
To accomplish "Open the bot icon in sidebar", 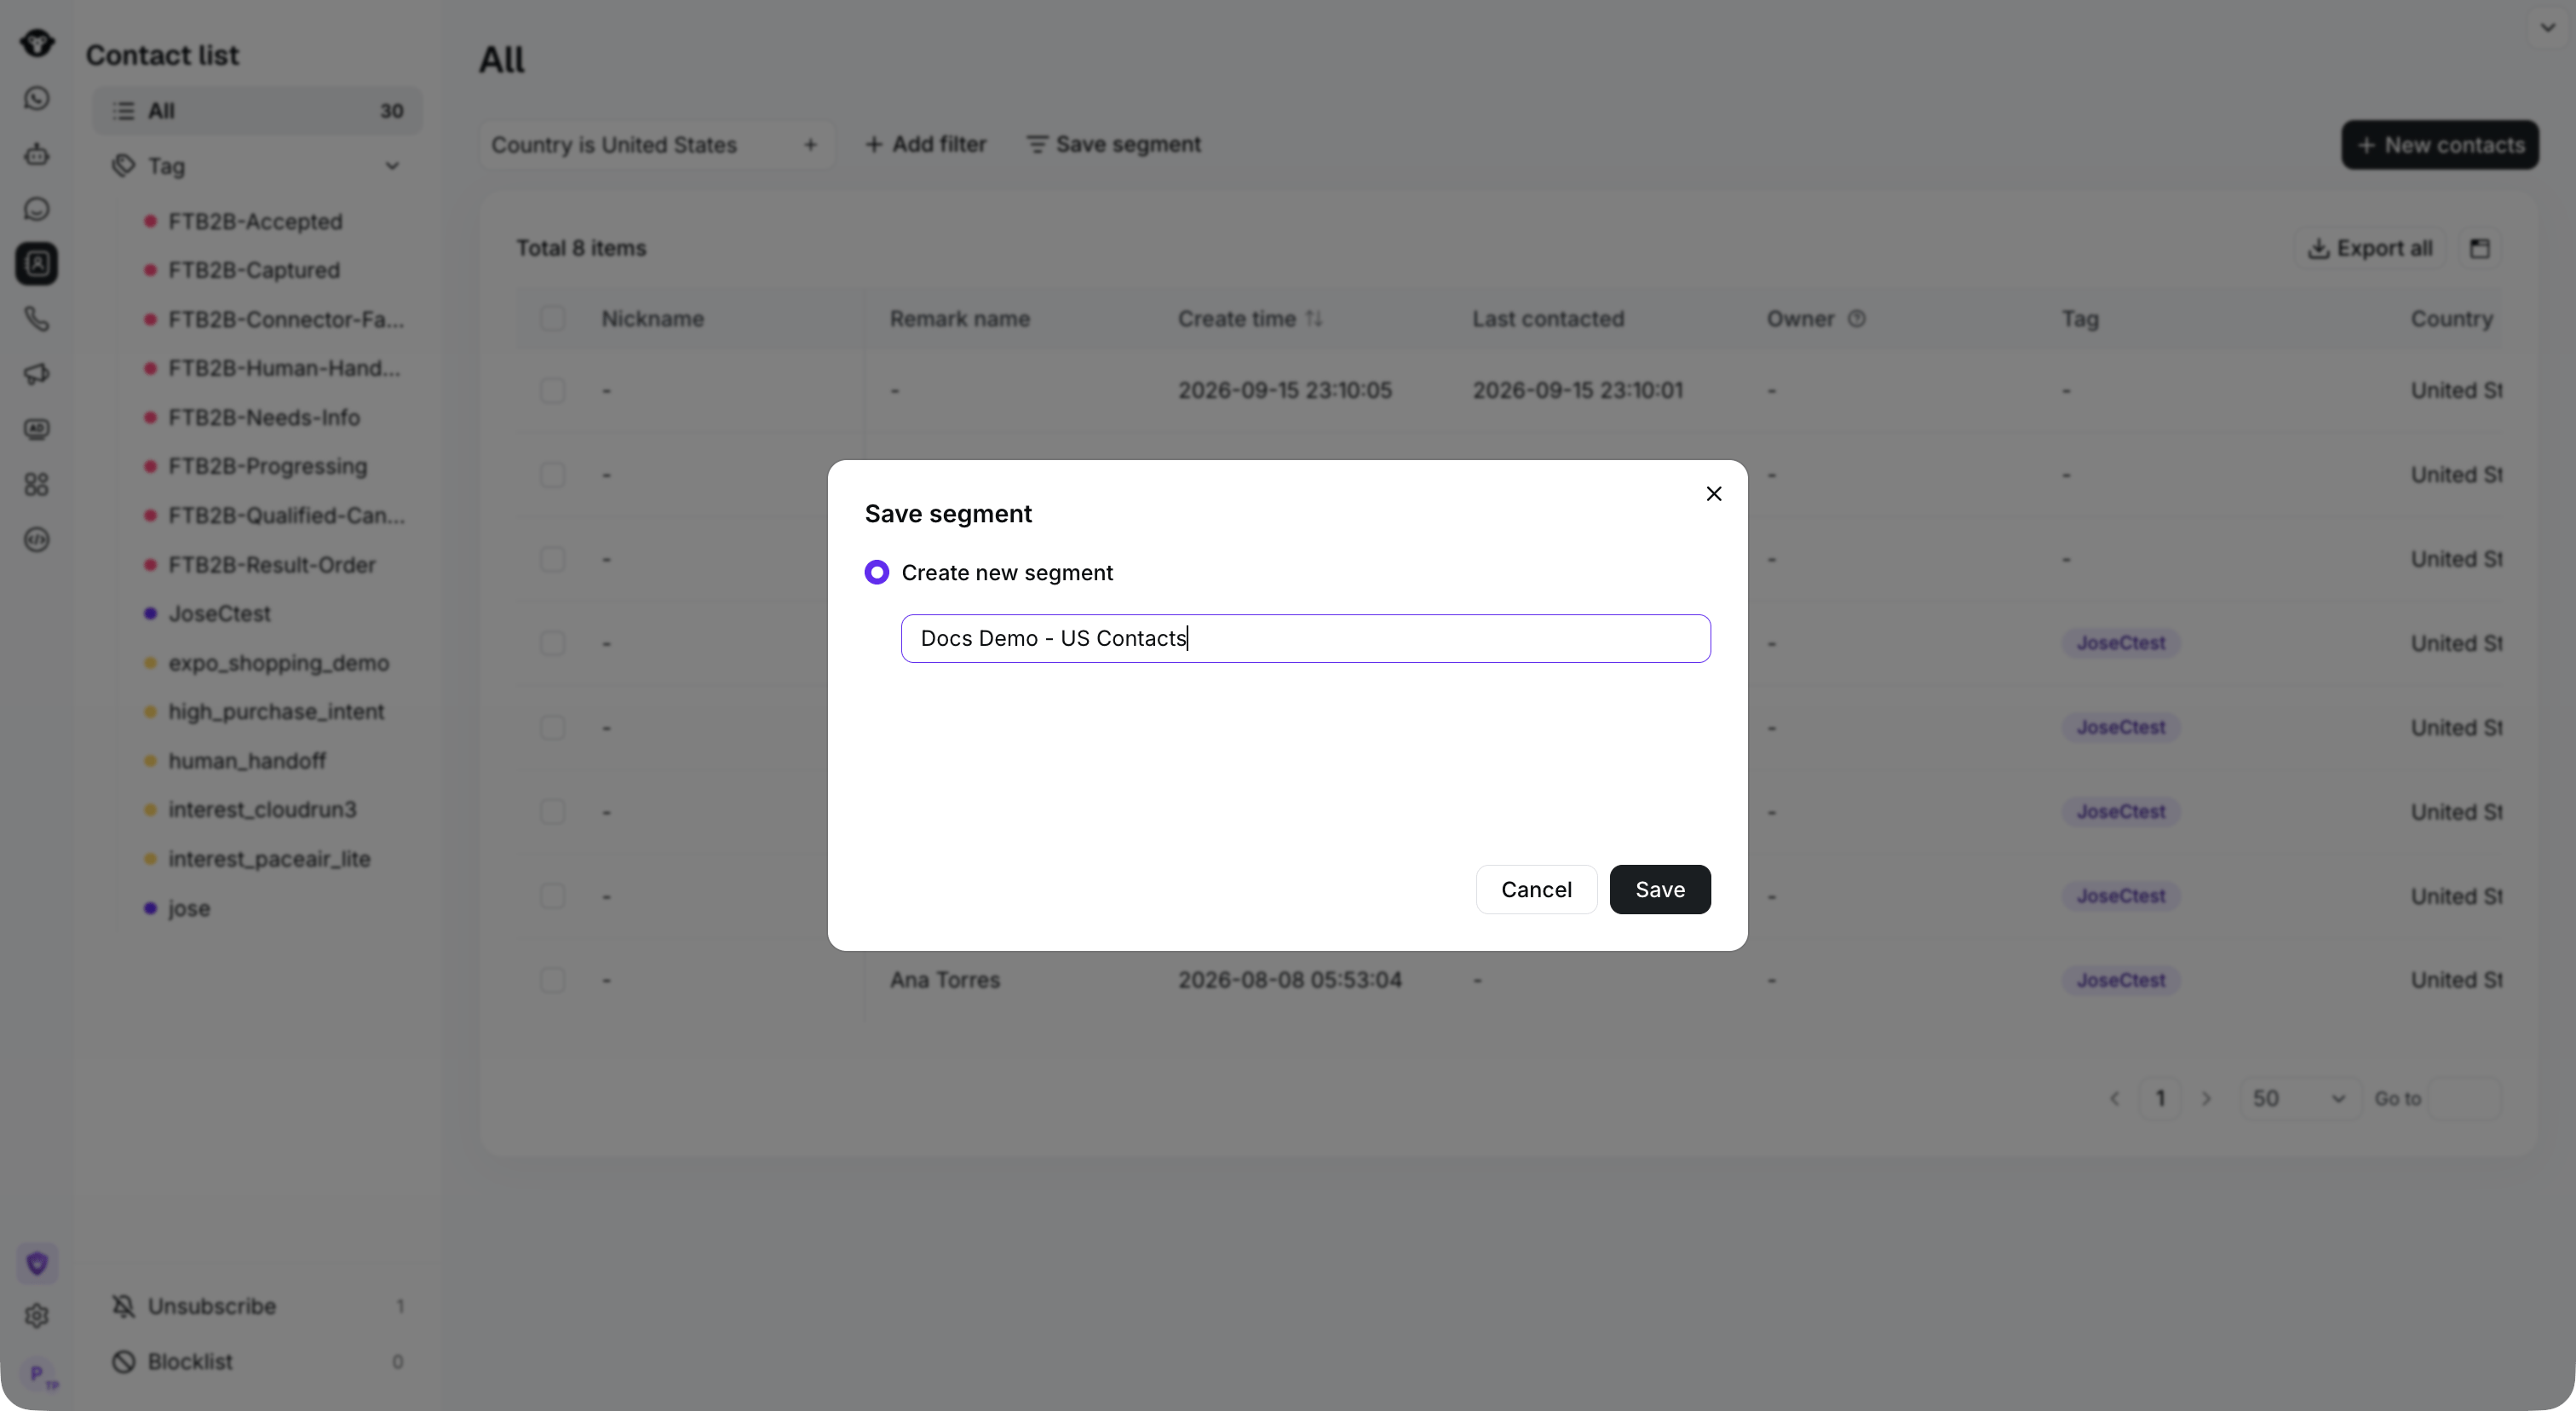I will 37,154.
